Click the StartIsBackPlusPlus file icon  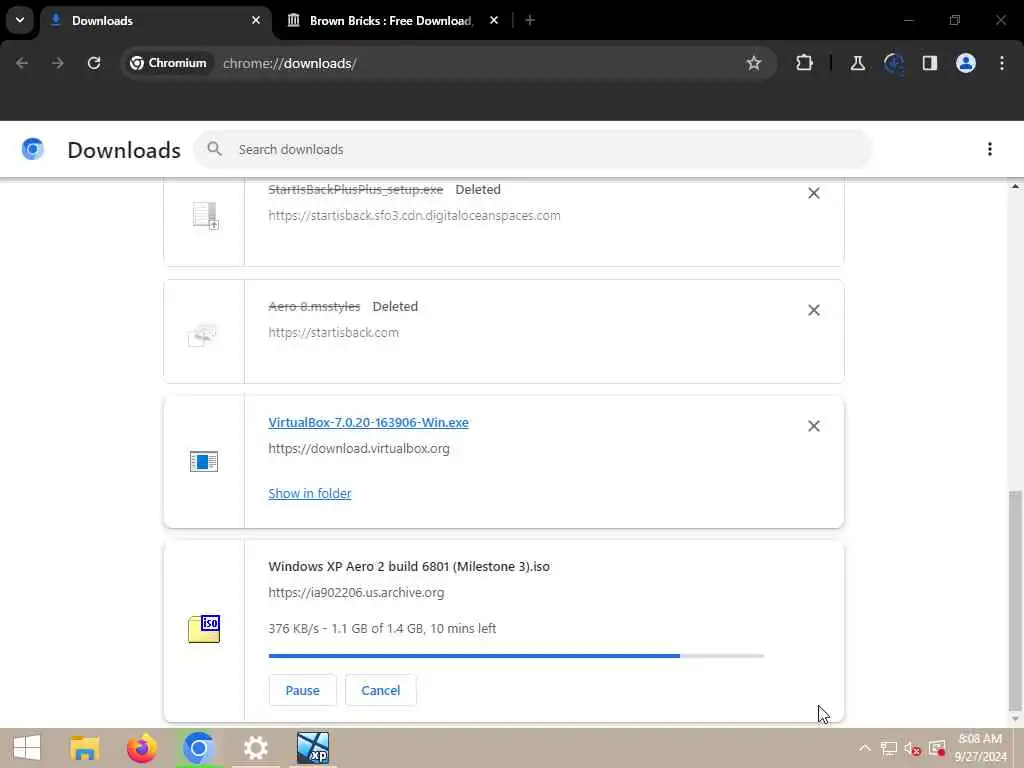tap(205, 216)
